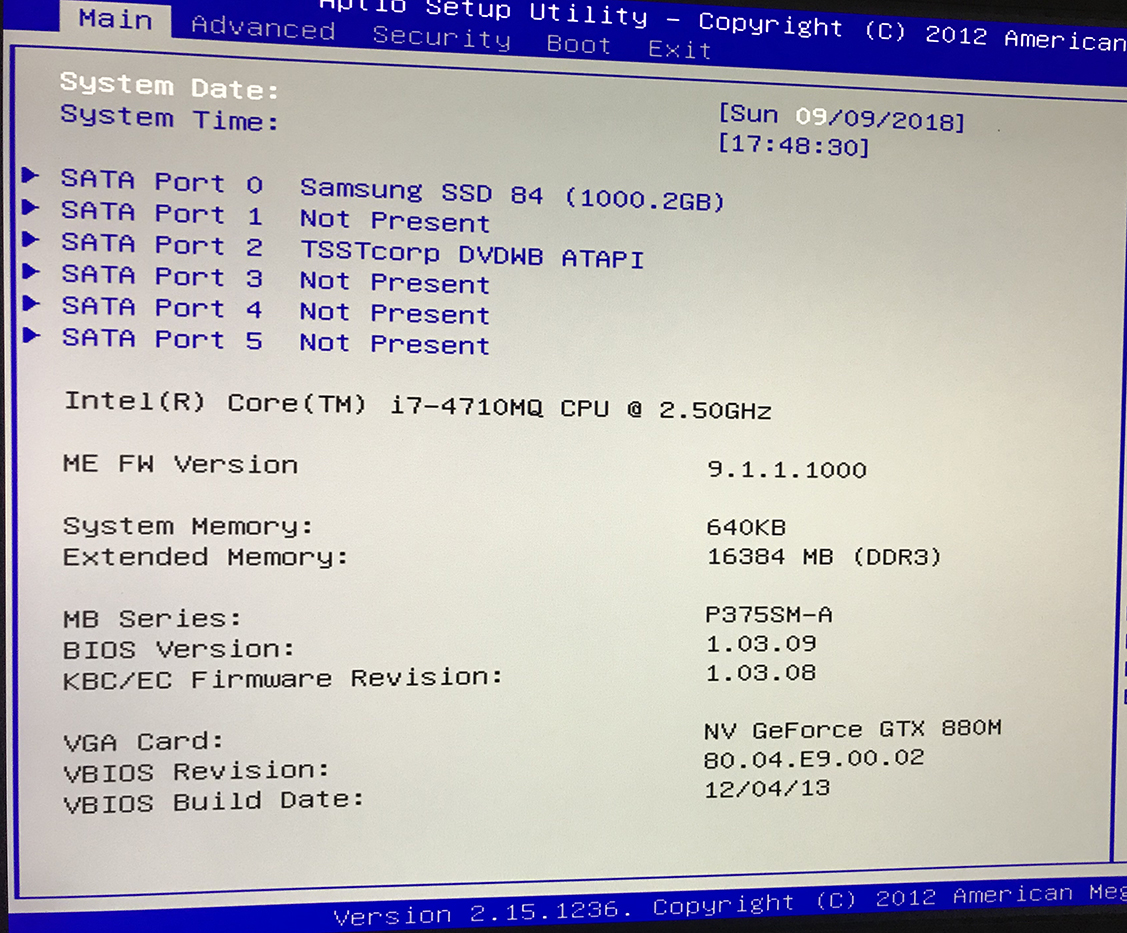
Task: Switch to the Main tab
Action: (115, 19)
